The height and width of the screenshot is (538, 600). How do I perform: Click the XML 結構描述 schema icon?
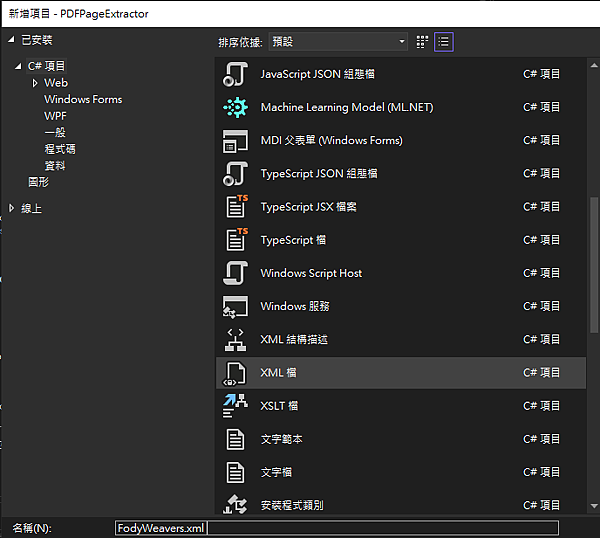(235, 340)
